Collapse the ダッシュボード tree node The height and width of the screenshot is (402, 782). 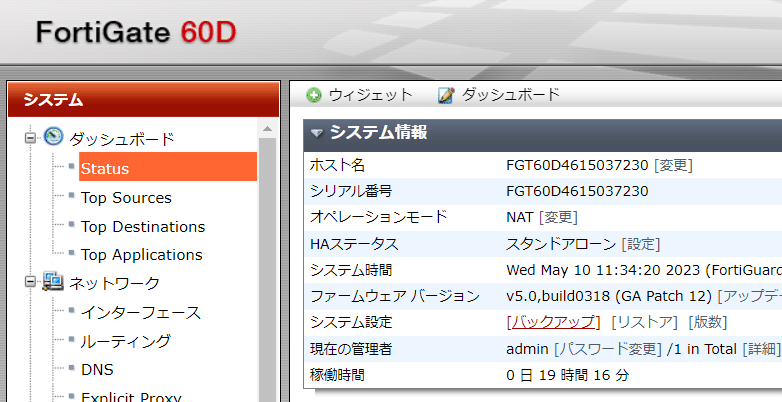point(30,138)
